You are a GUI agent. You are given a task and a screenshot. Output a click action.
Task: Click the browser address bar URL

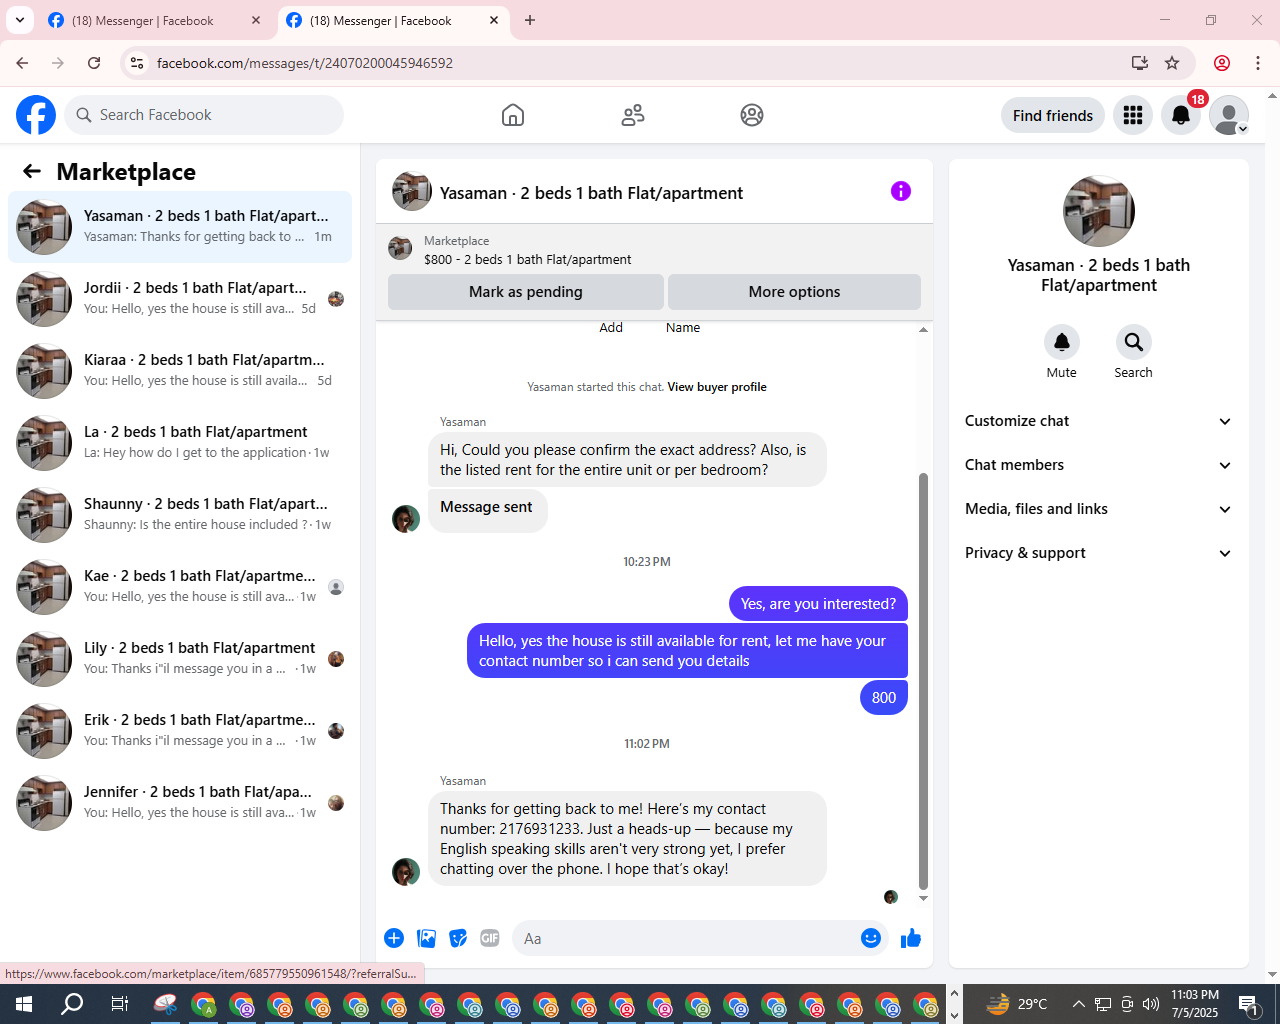pos(305,63)
